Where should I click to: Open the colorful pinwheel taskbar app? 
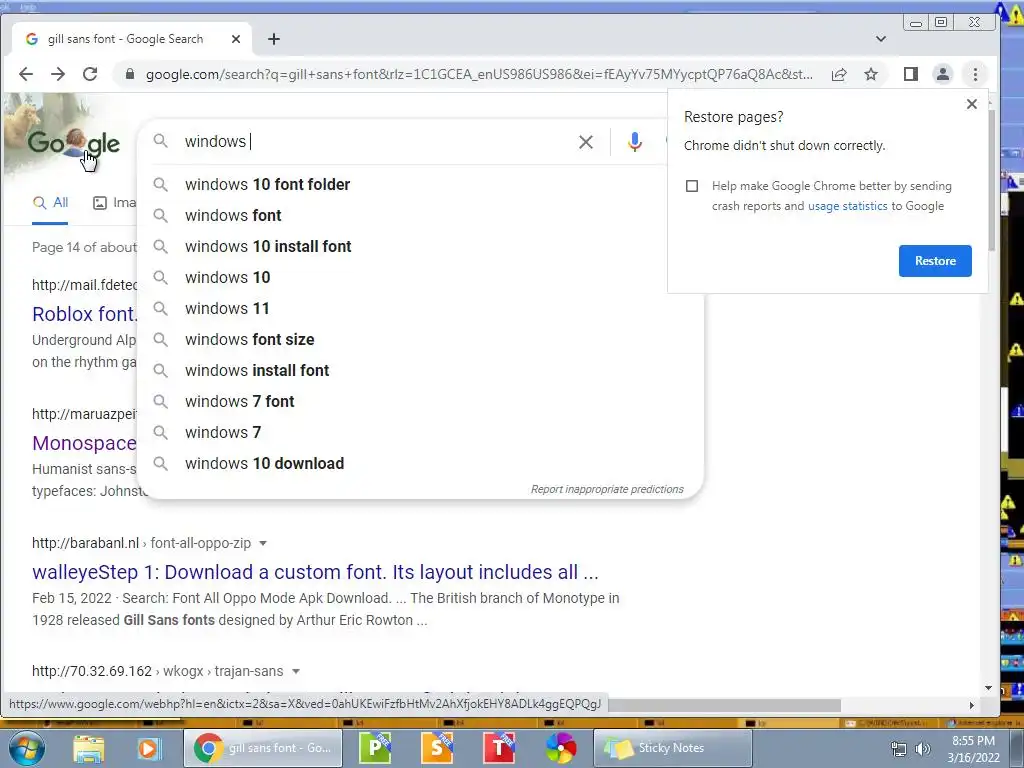[x=561, y=748]
